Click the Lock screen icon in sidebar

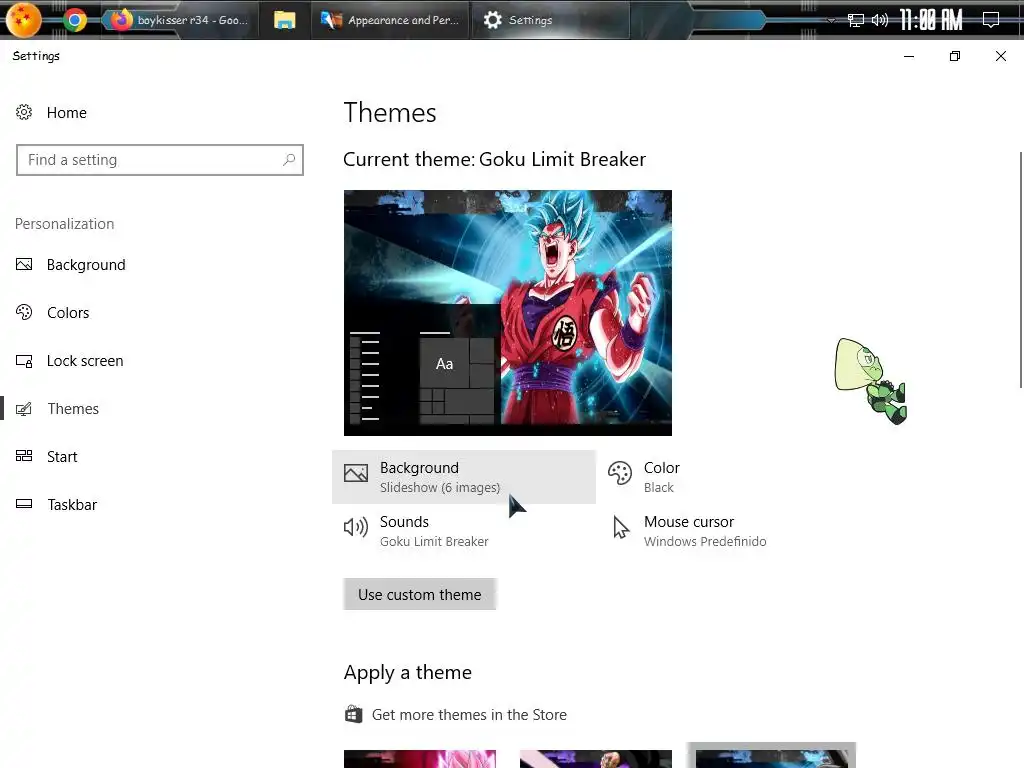coord(24,360)
